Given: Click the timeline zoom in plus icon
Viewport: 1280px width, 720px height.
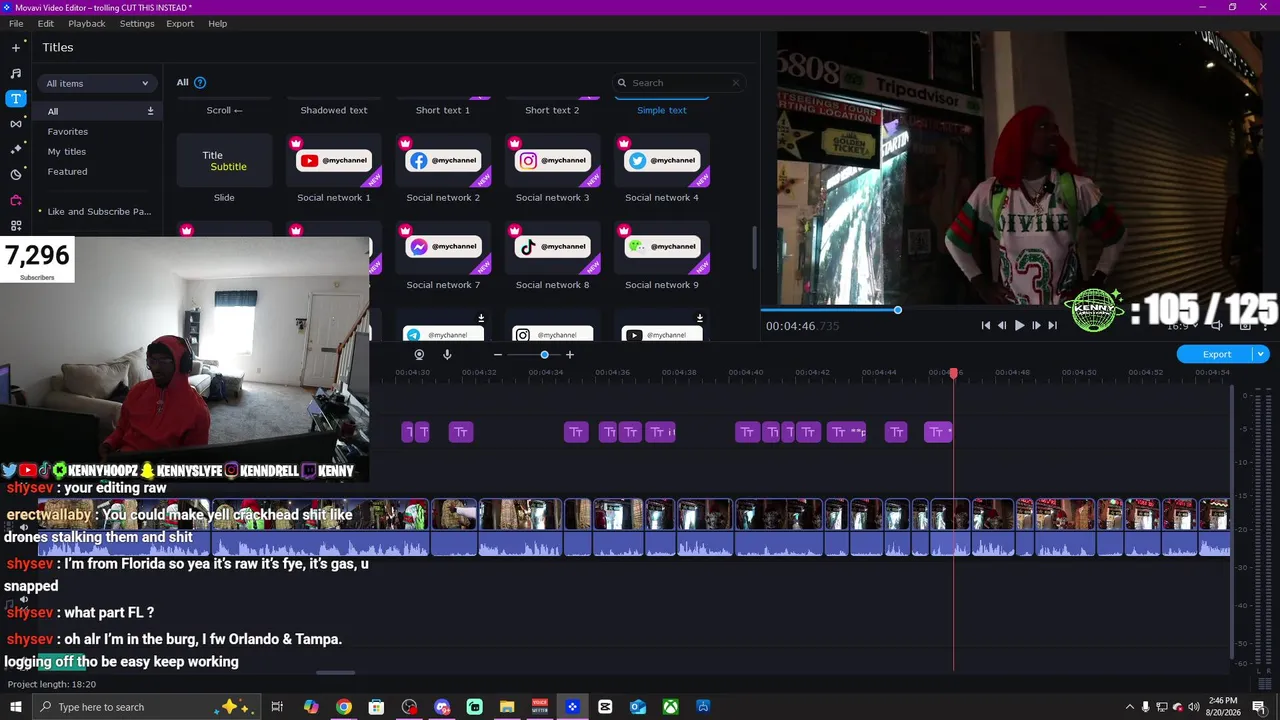Looking at the screenshot, I should coord(570,354).
